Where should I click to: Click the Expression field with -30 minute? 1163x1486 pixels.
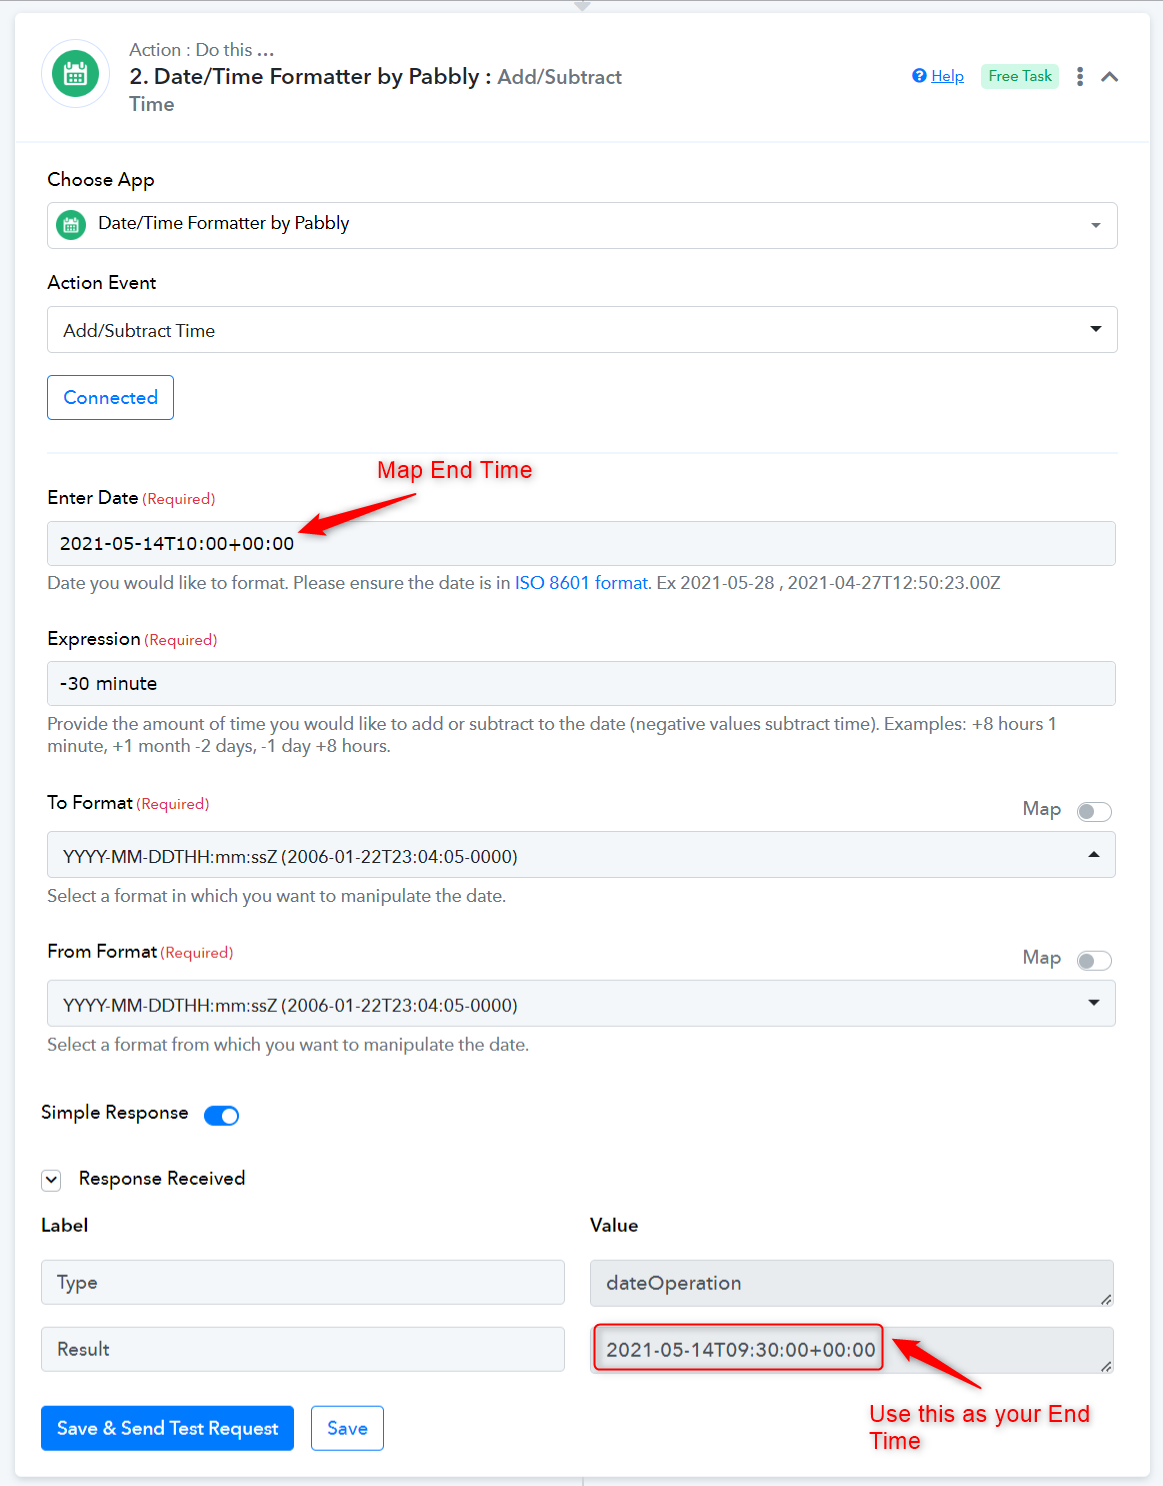(581, 684)
